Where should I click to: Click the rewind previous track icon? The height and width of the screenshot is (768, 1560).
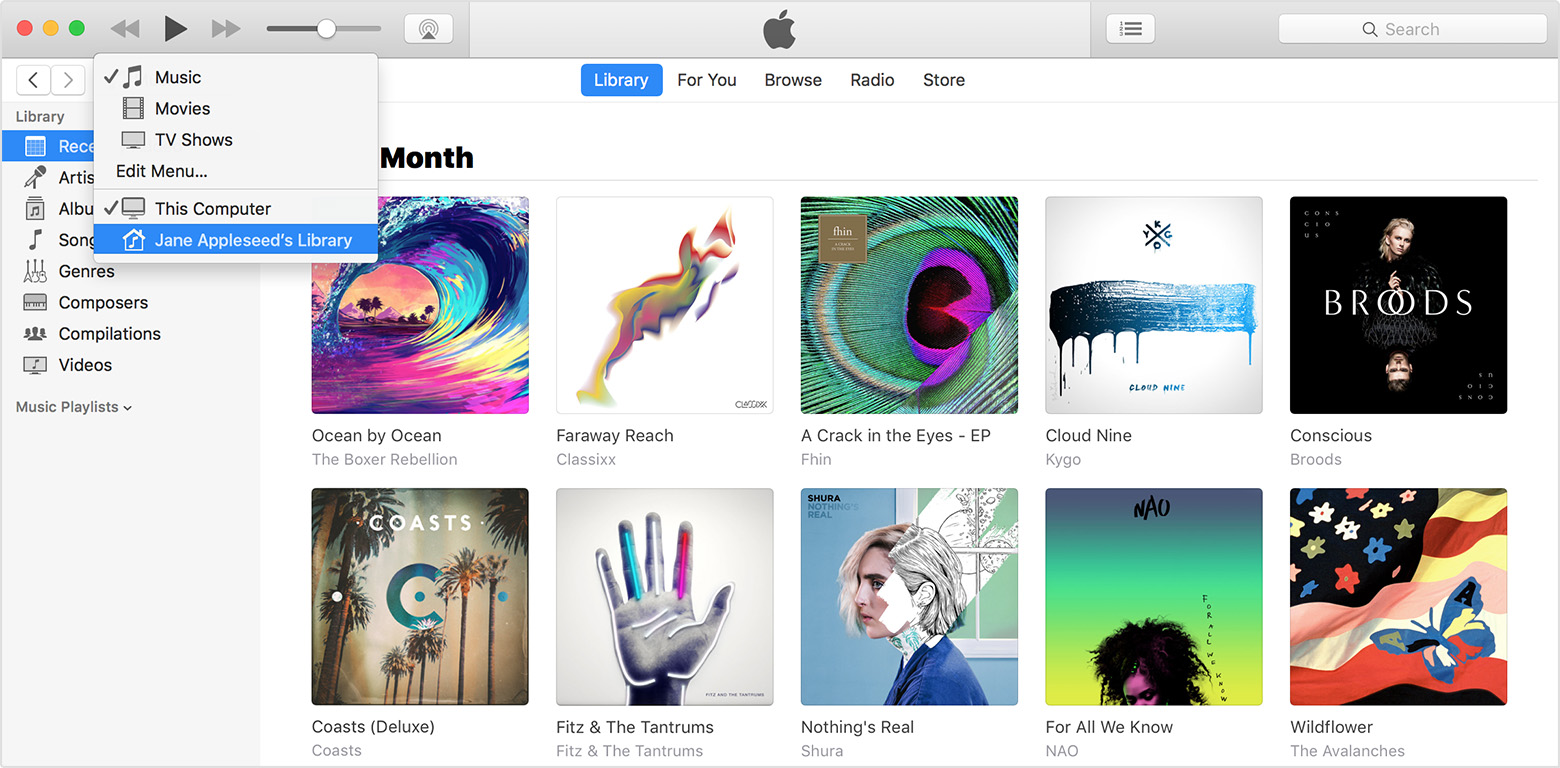point(125,29)
